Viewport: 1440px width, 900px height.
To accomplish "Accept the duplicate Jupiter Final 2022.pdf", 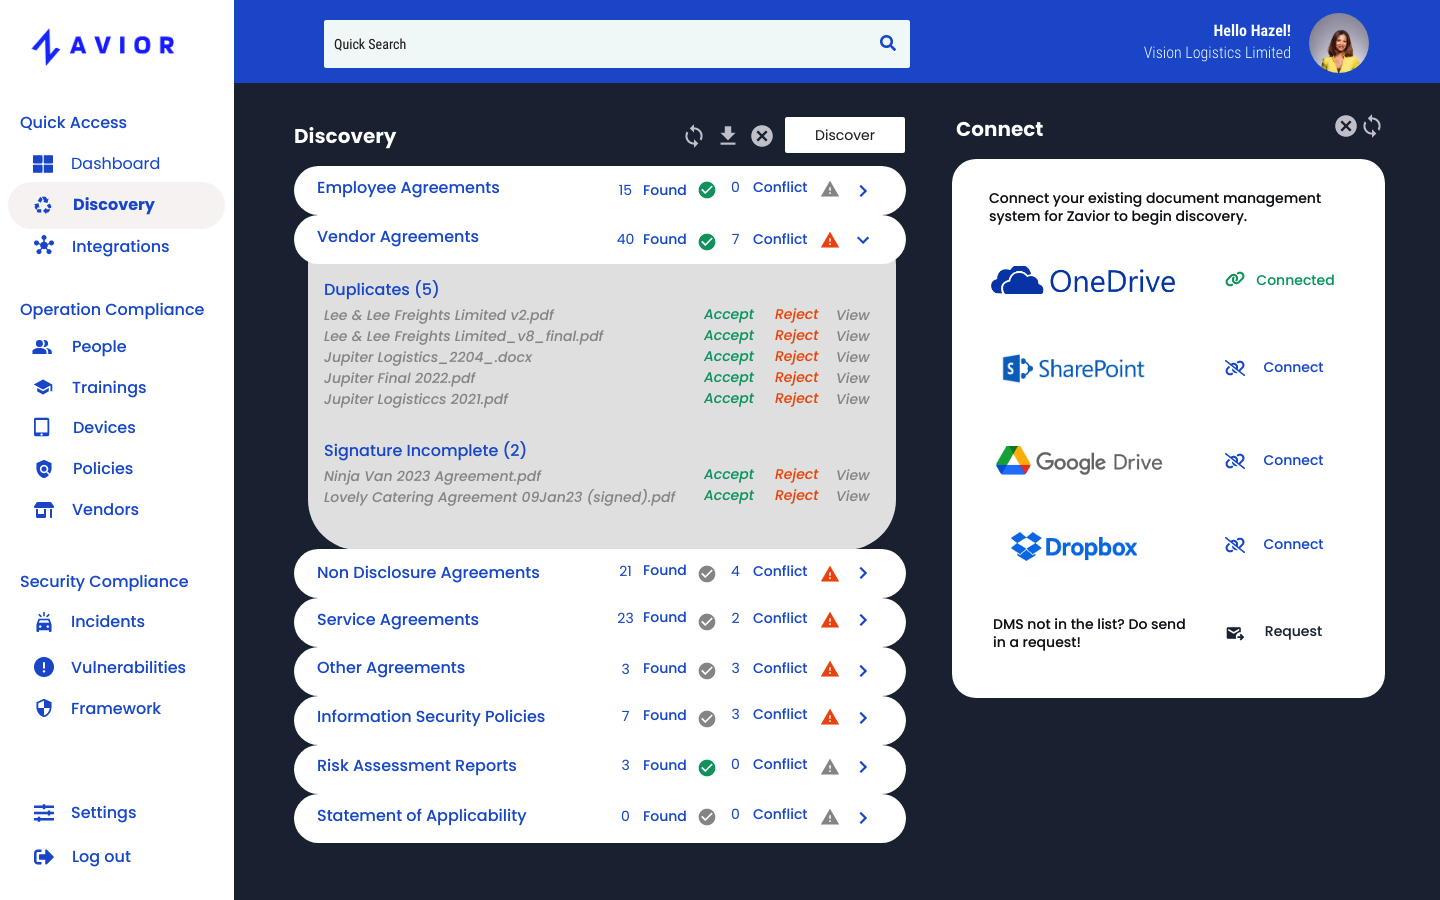I will coord(729,377).
